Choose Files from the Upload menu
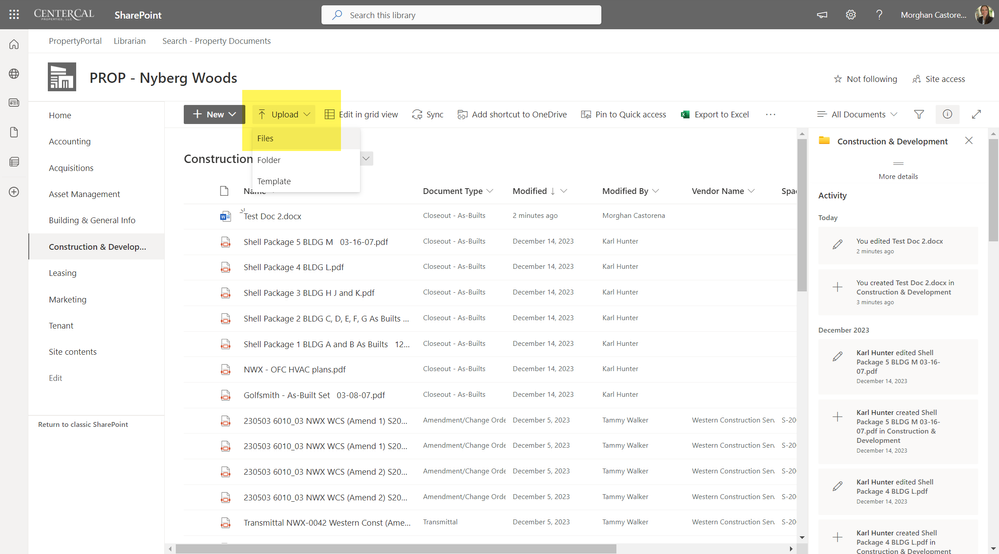The height and width of the screenshot is (554, 999). pos(306,138)
